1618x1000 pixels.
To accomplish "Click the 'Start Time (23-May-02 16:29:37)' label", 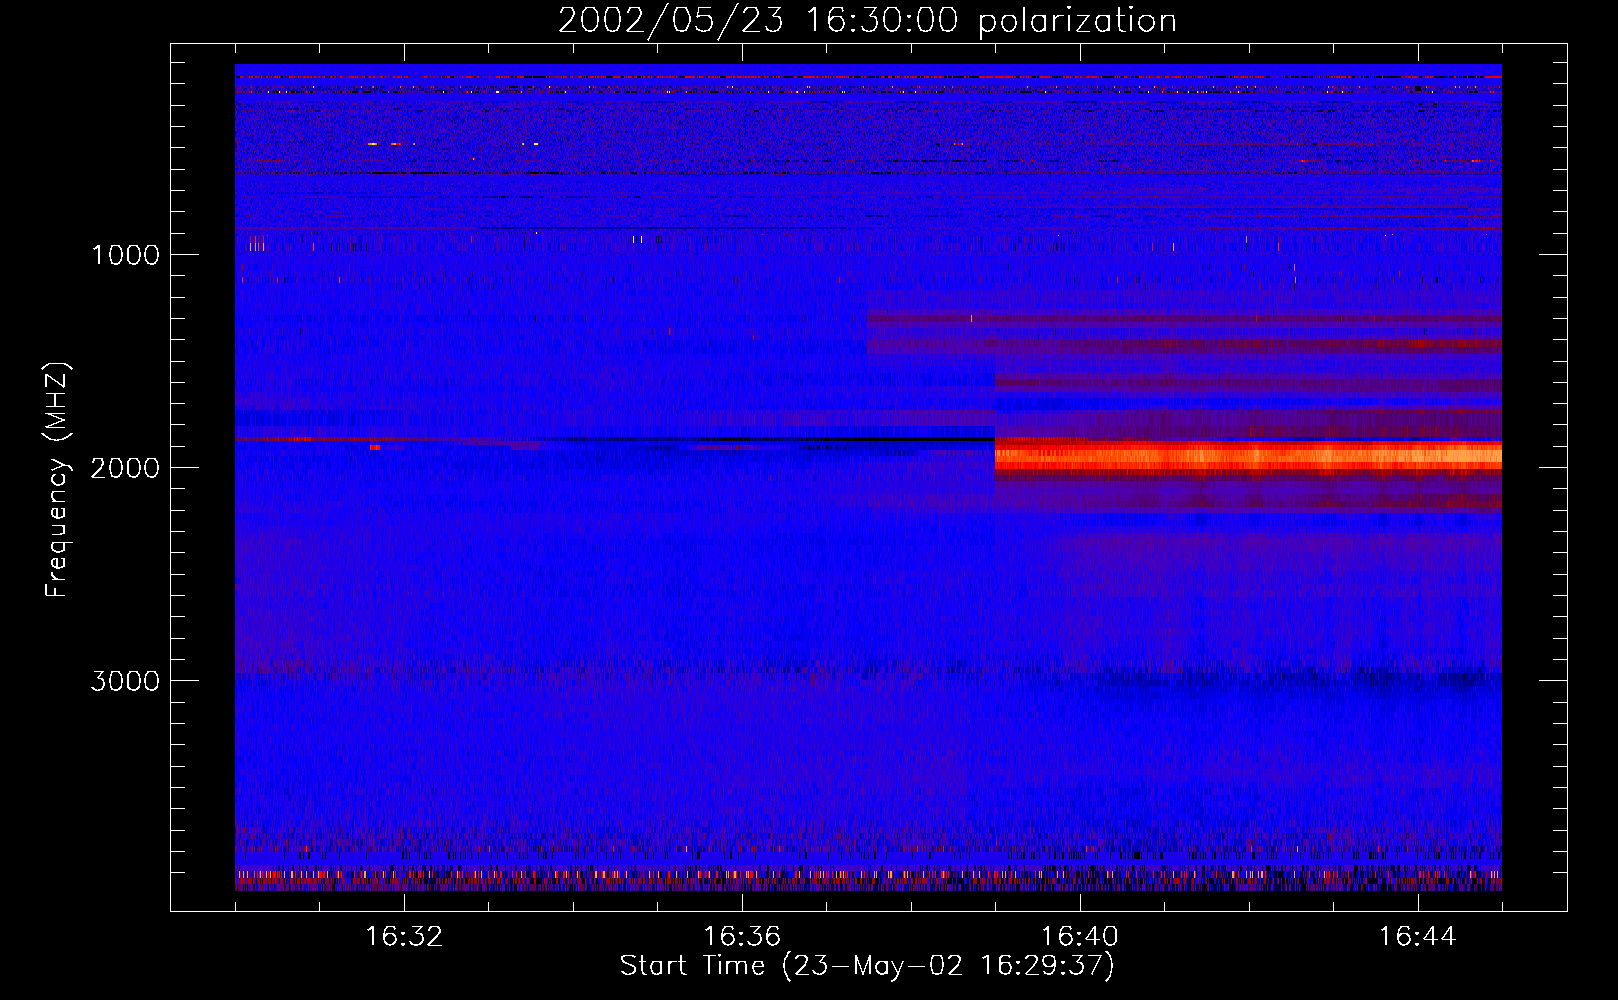I will [867, 966].
